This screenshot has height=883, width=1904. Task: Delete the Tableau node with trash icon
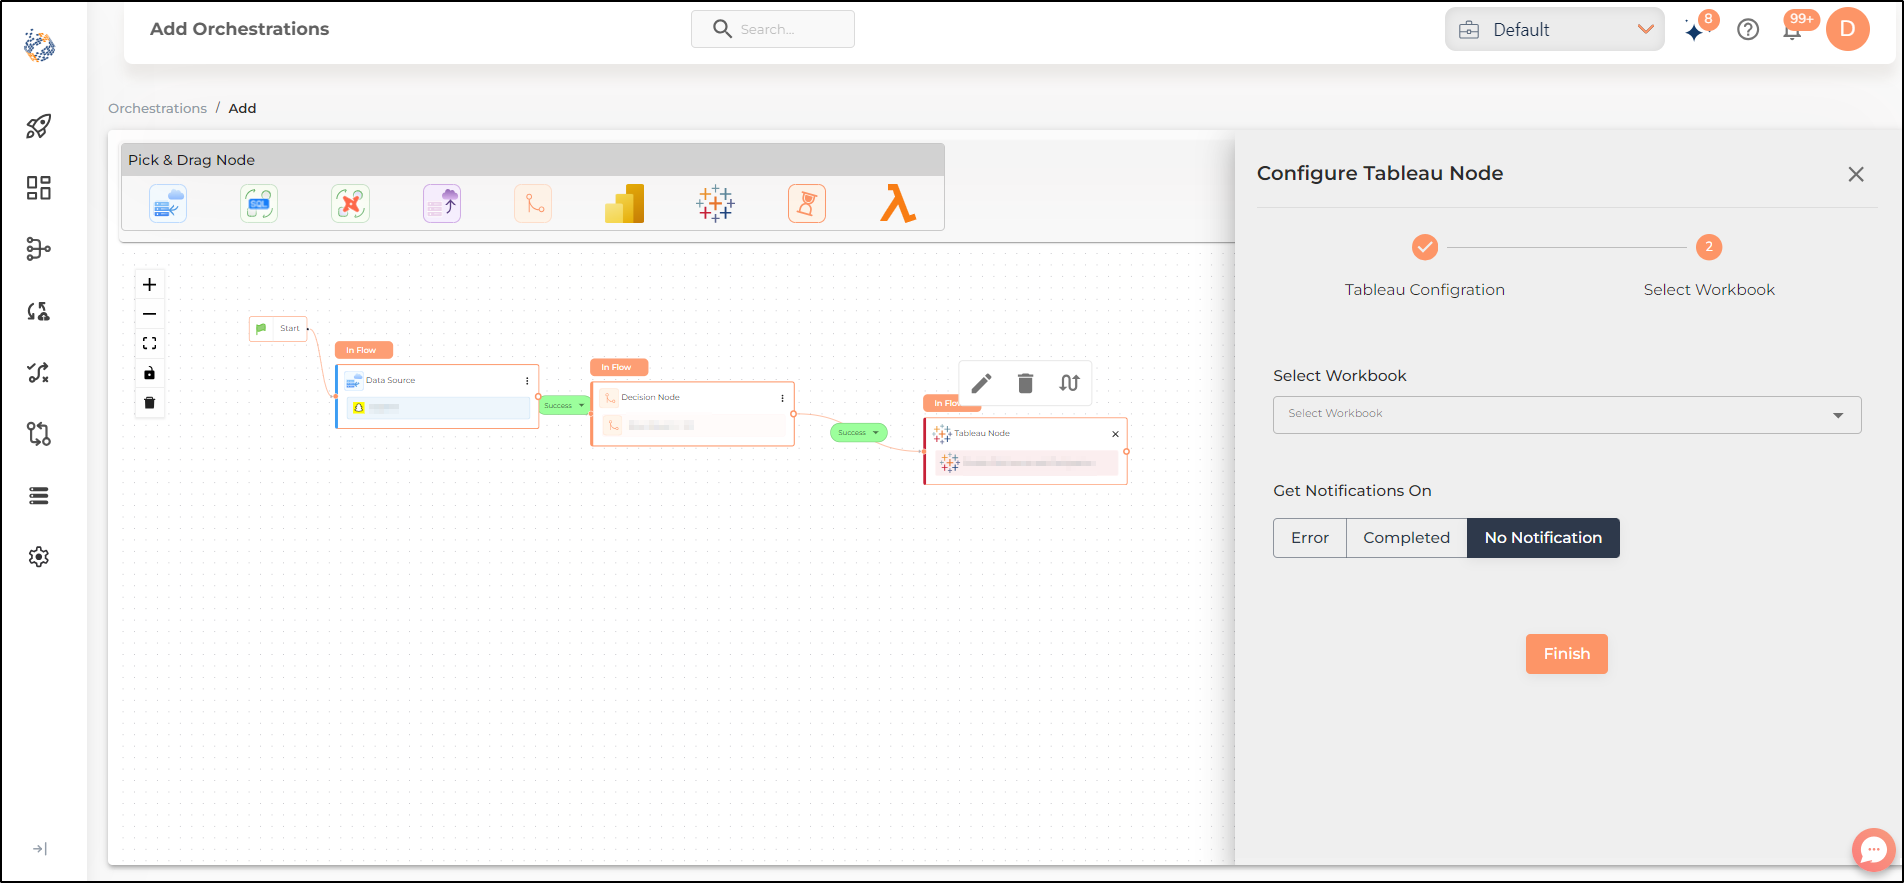(1025, 383)
